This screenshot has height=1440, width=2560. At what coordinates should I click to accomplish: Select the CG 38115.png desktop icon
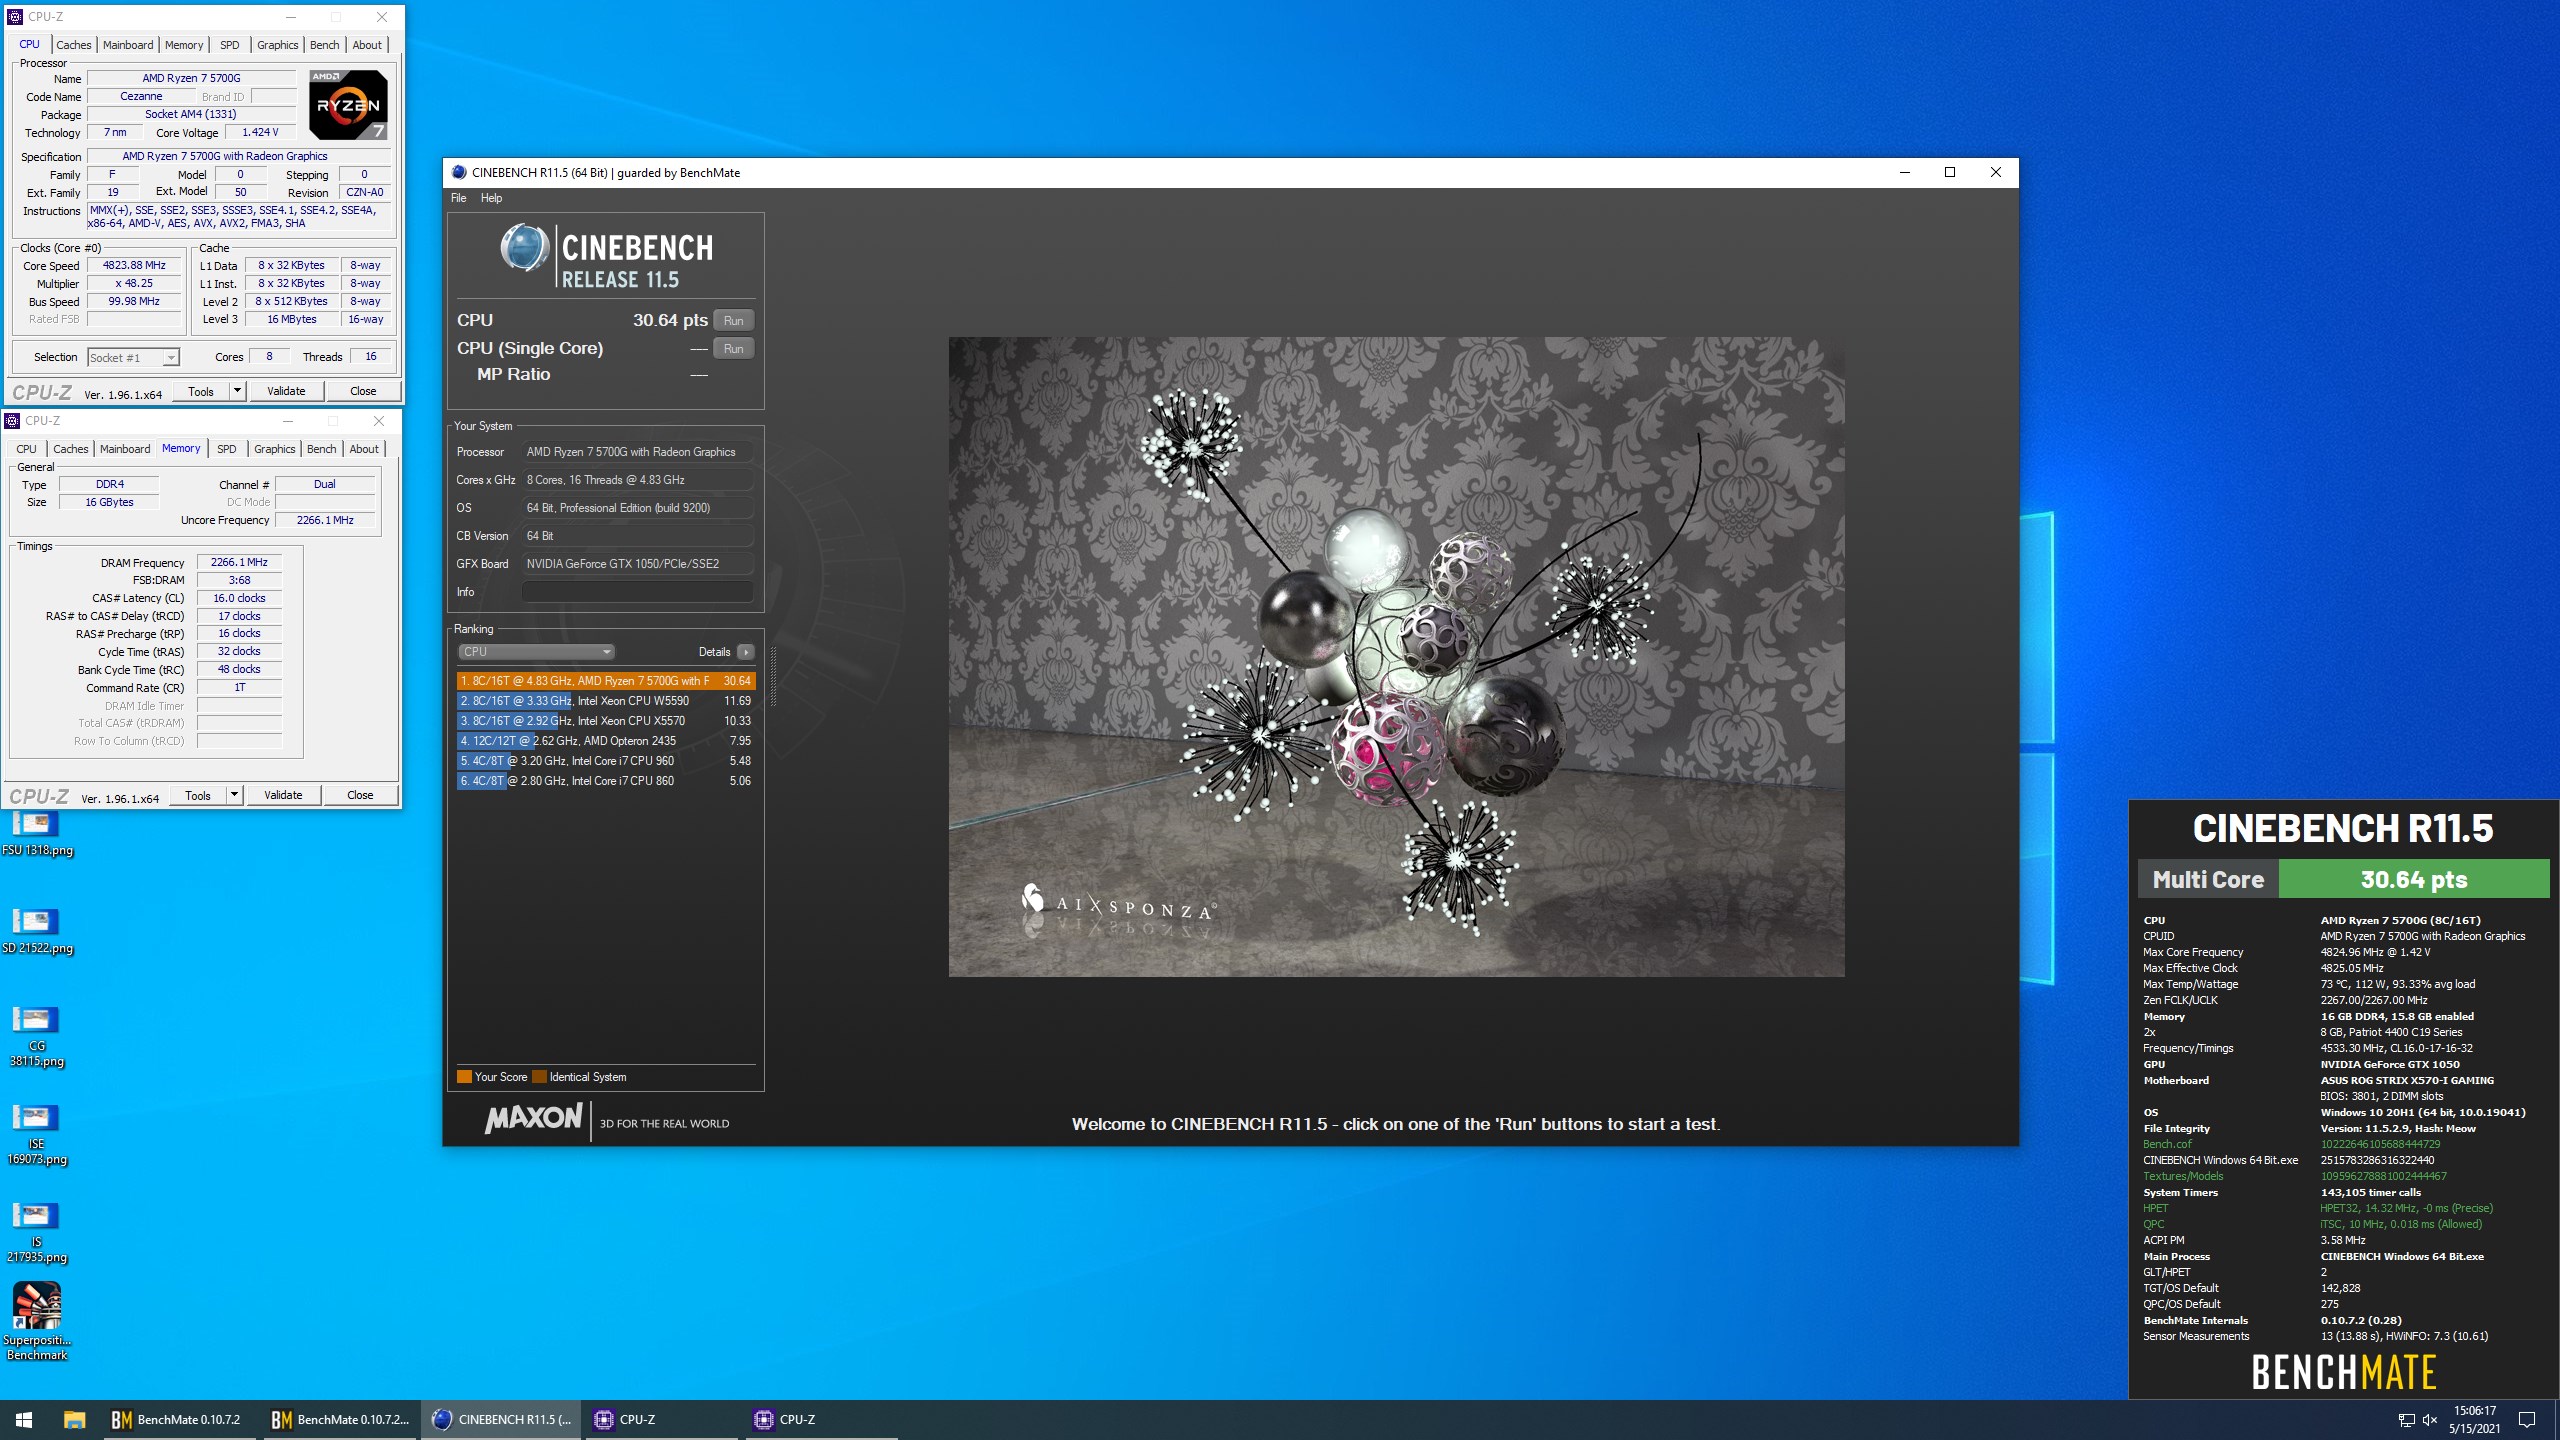pyautogui.click(x=36, y=1036)
